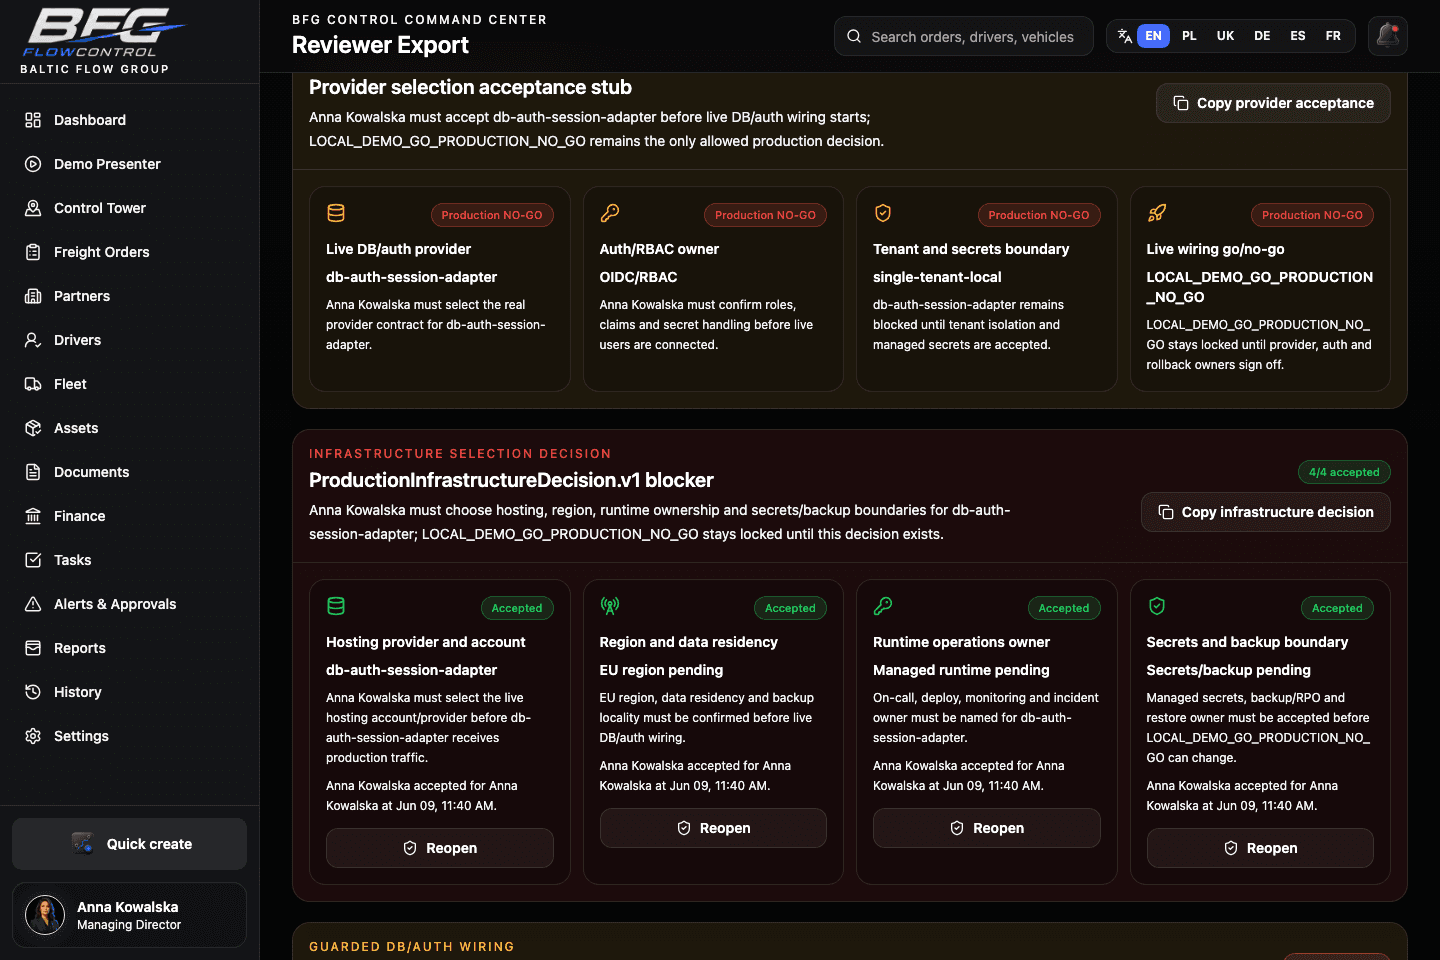Click the Reports icon in the sidebar
Viewport: 1440px width, 960px height.
33,648
